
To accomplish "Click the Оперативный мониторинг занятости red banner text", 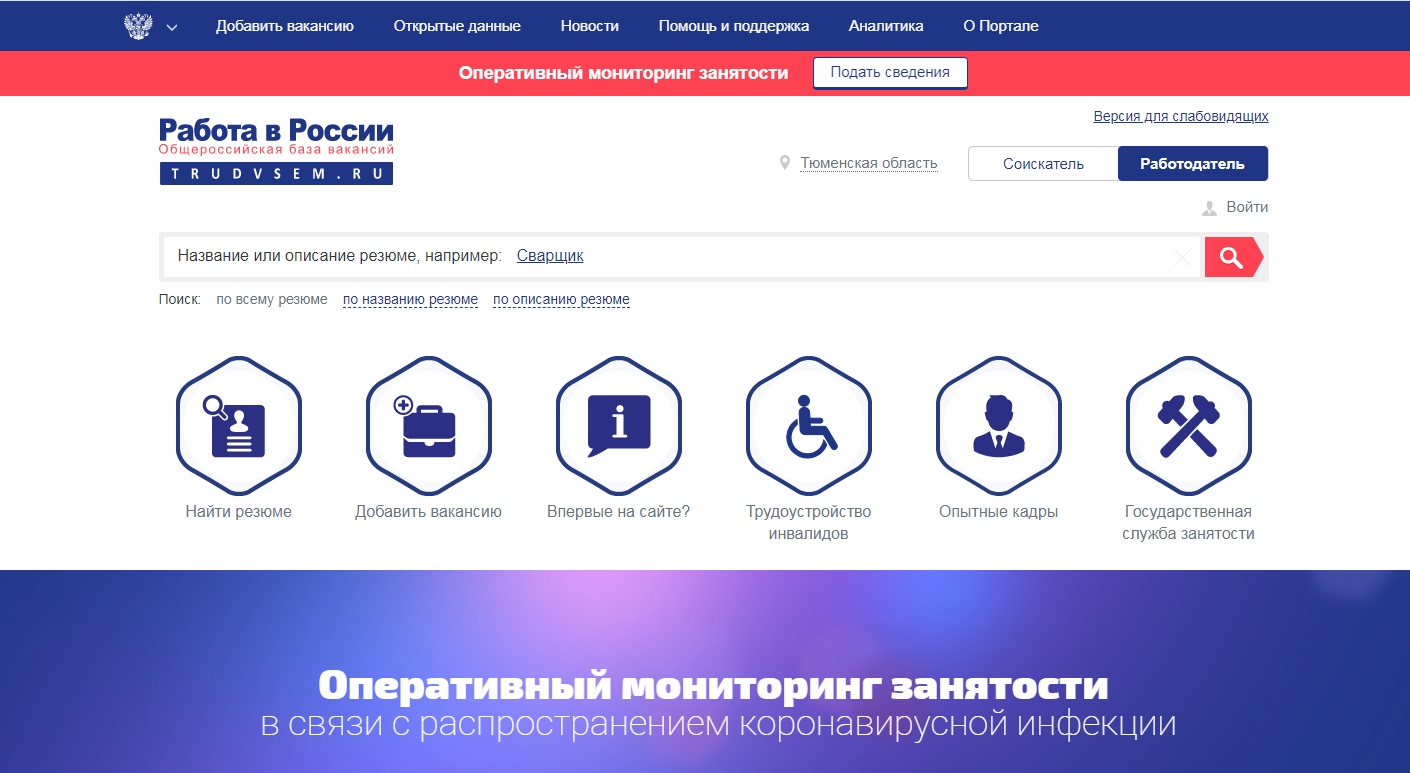I will 623,73.
